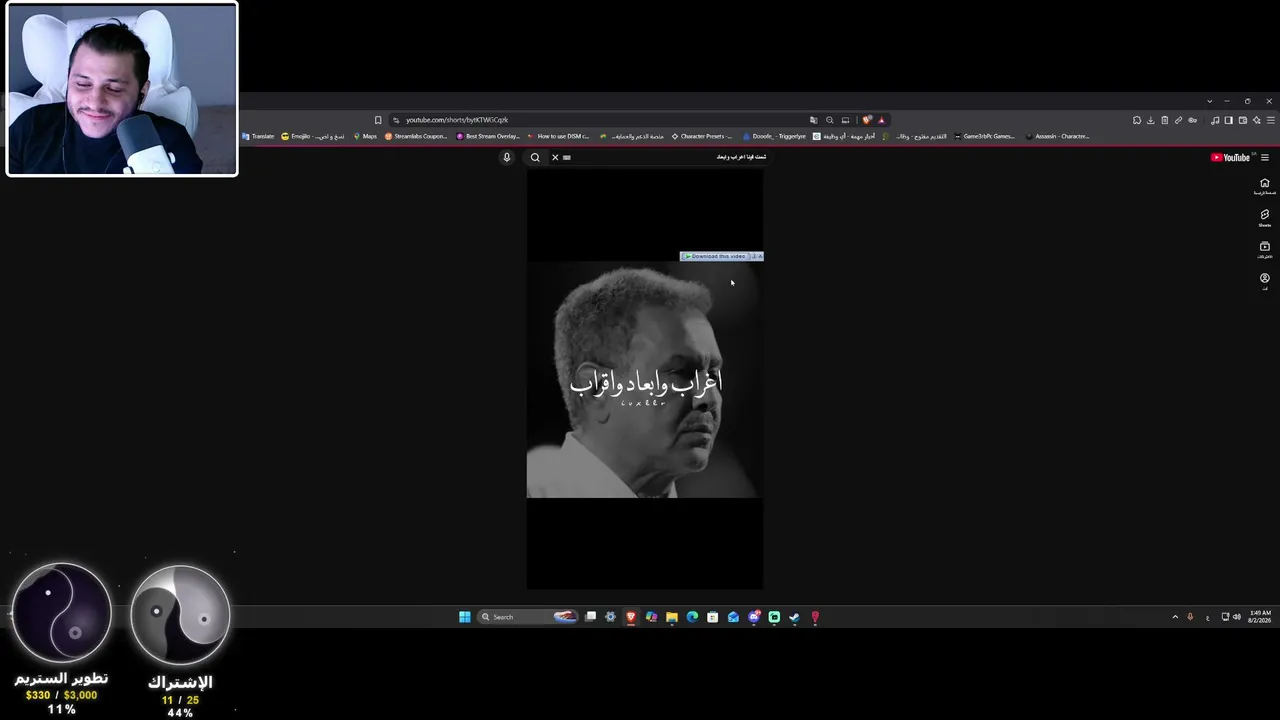Image resolution: width=1280 pixels, height=720 pixels.
Task: Open File Explorer from taskbar
Action: coord(672,617)
